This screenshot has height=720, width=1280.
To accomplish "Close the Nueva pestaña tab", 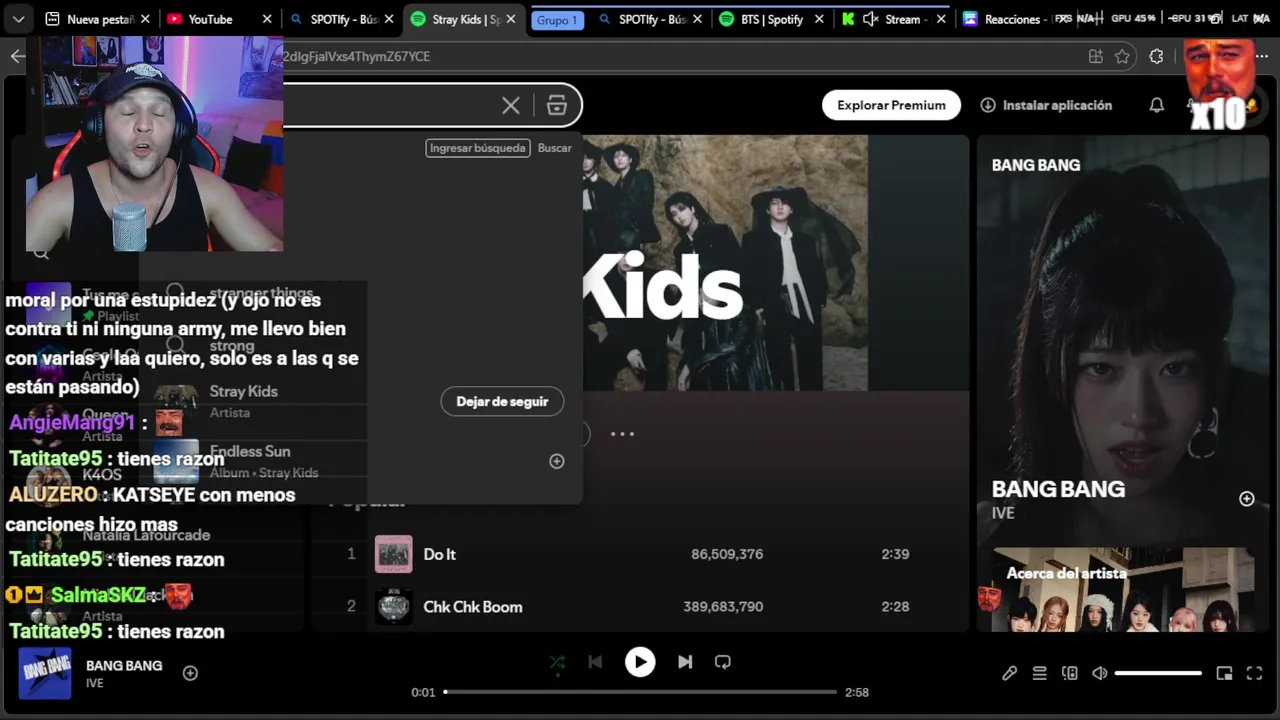I will 145,19.
